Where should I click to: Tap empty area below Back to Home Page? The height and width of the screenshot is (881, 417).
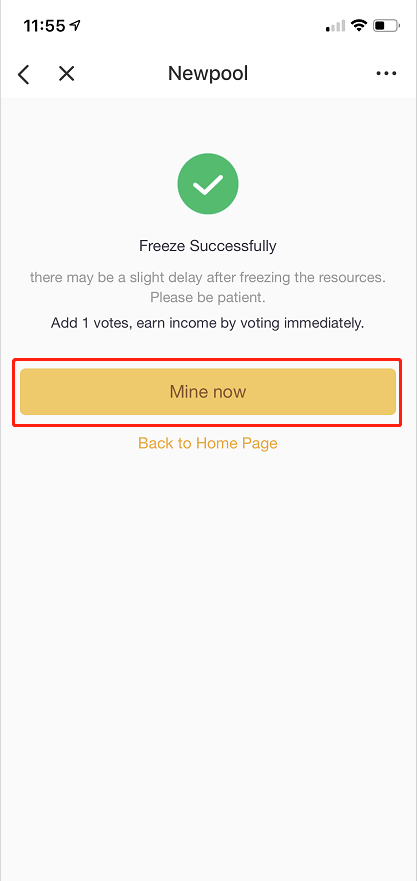tap(208, 646)
